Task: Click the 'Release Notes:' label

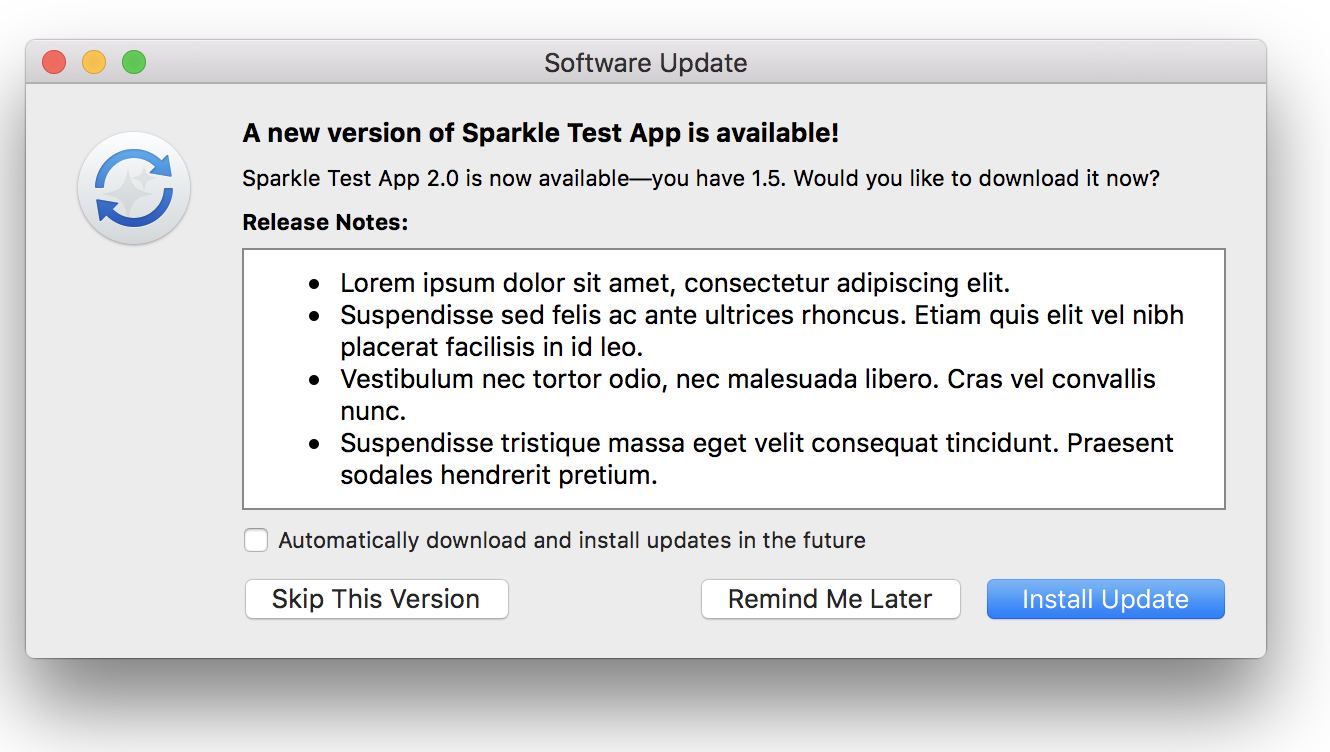Action: pyautogui.click(x=326, y=222)
